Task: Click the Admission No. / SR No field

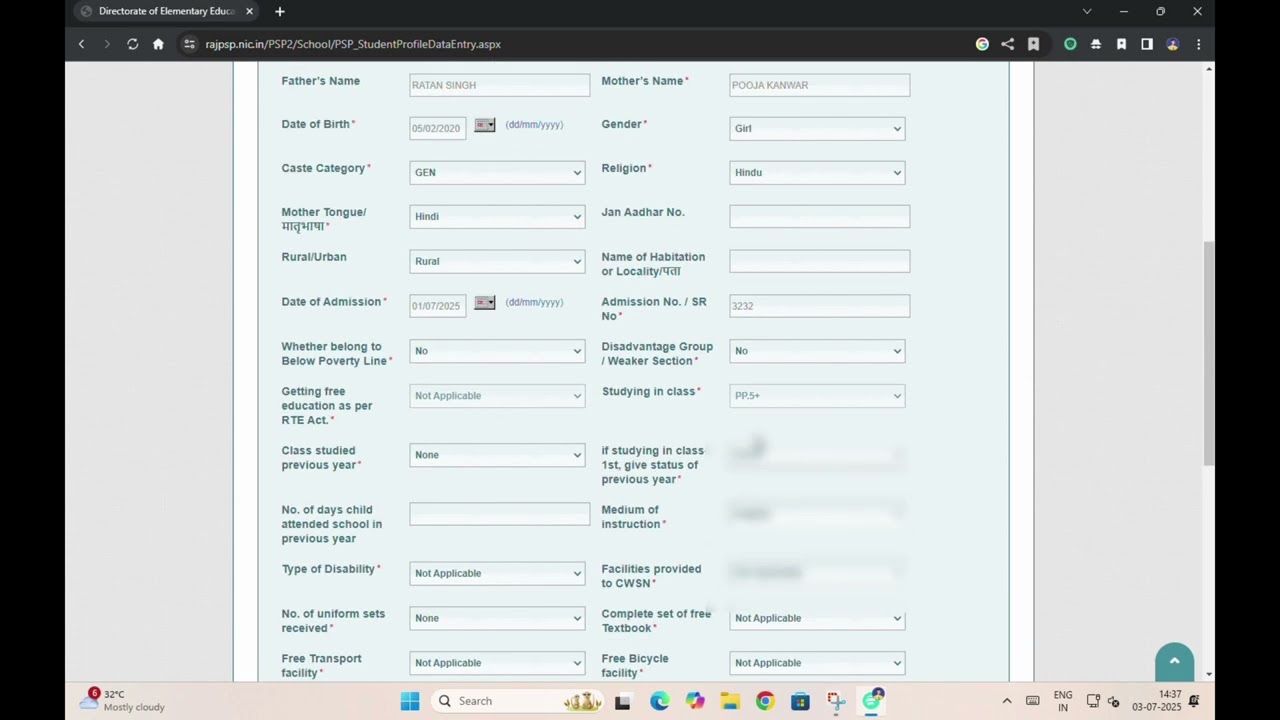Action: [x=819, y=305]
